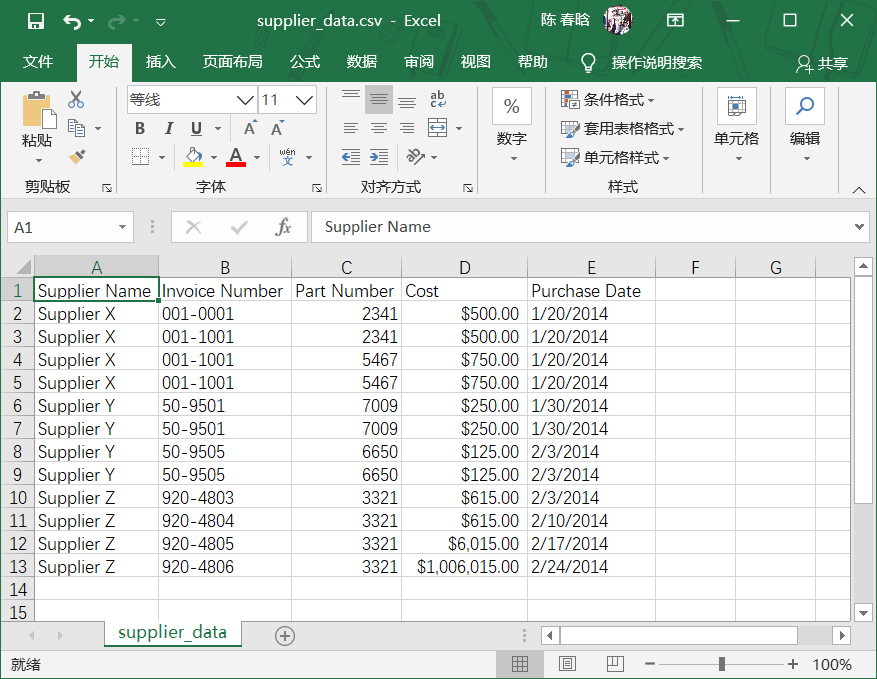
Task: Open Cell Styles dropdown
Action: 615,157
